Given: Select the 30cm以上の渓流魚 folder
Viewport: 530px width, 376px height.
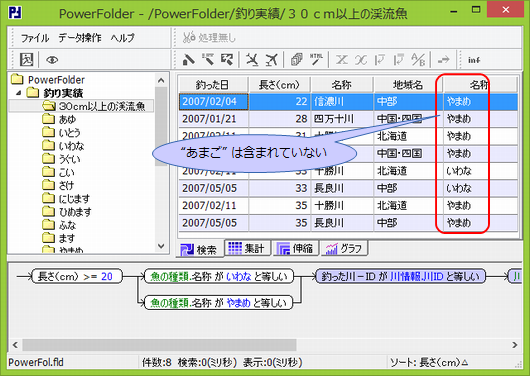Looking at the screenshot, I should pos(94,106).
